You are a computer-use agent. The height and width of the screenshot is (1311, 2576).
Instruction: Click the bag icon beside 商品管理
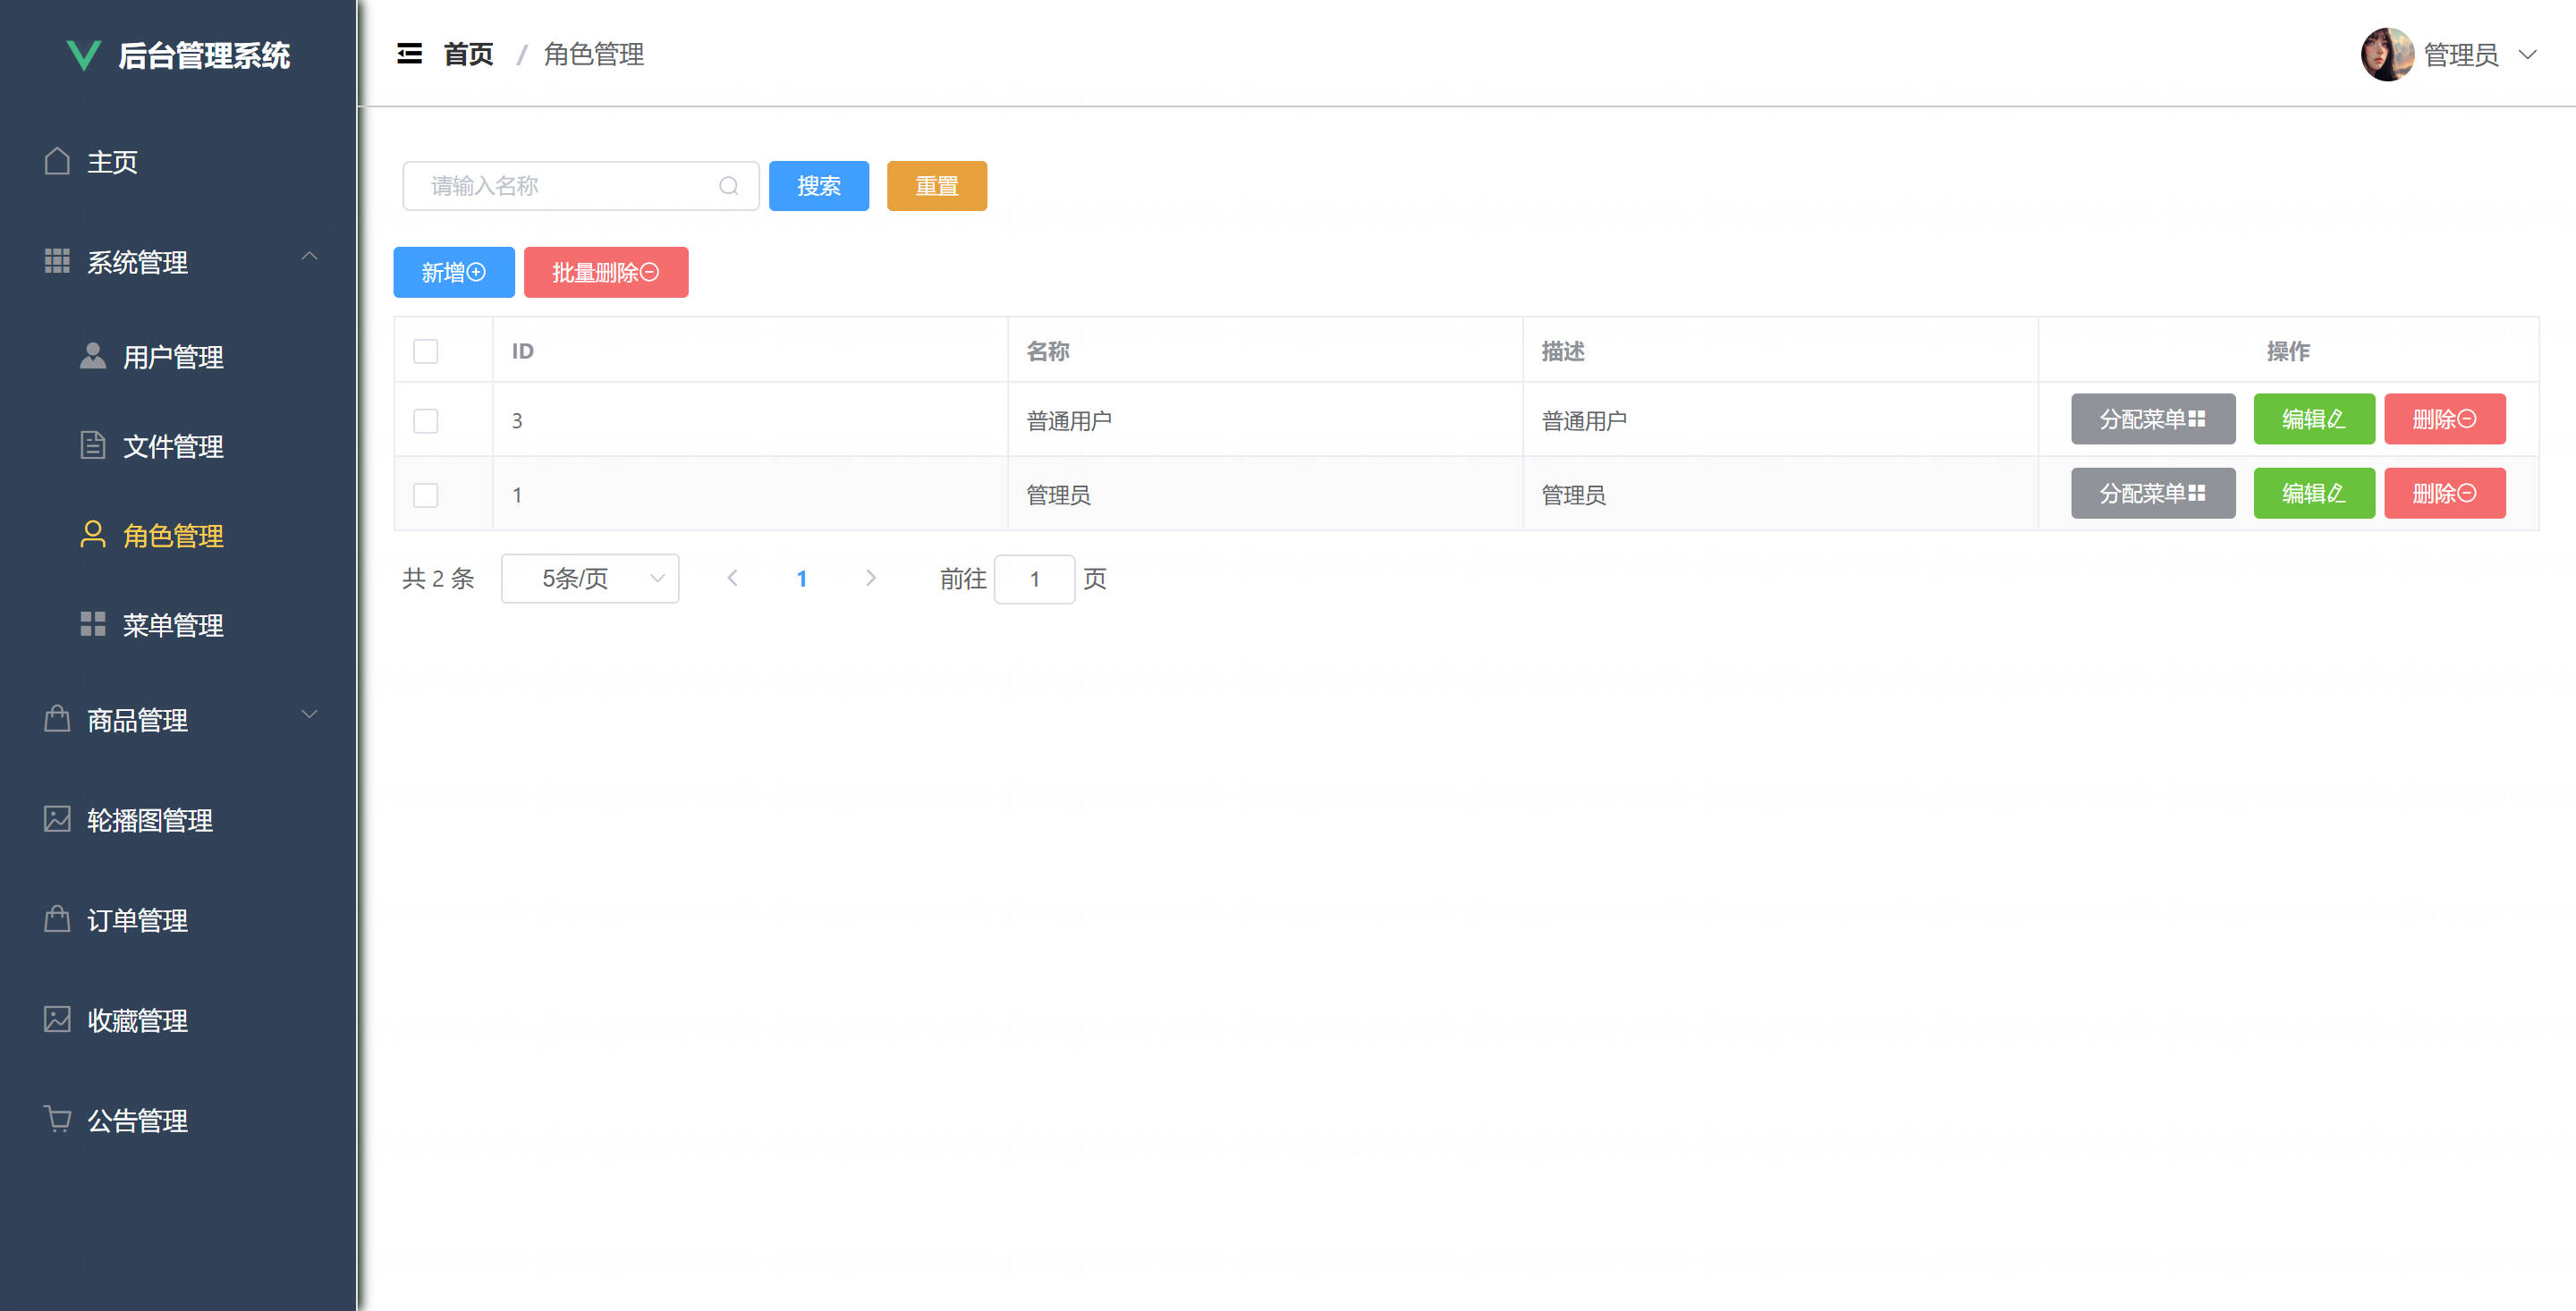(57, 719)
